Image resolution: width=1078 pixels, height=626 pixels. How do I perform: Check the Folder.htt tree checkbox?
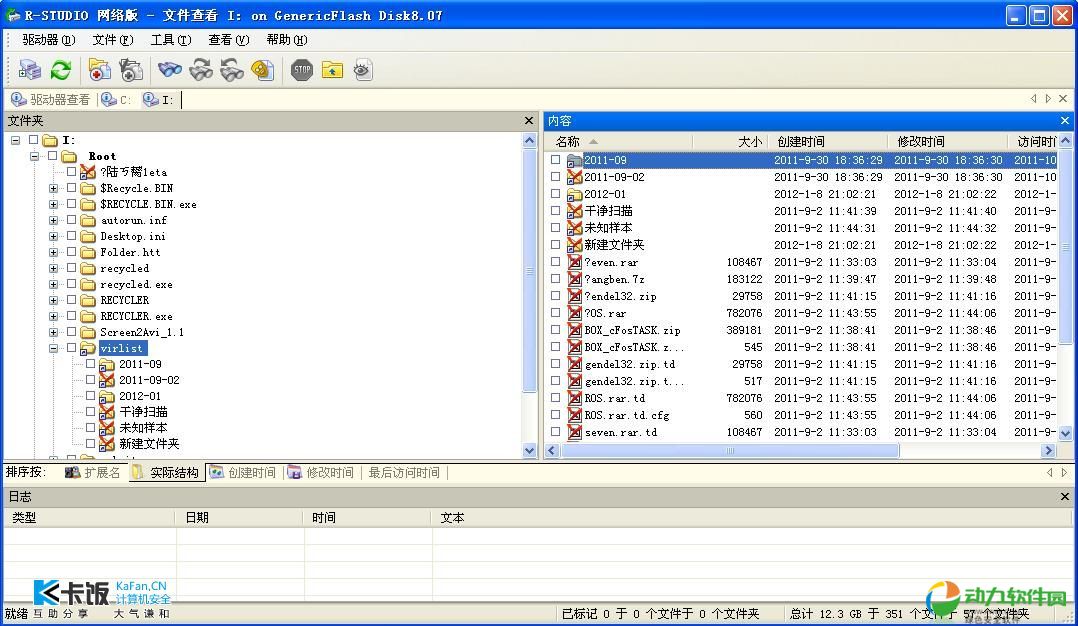[x=72, y=252]
